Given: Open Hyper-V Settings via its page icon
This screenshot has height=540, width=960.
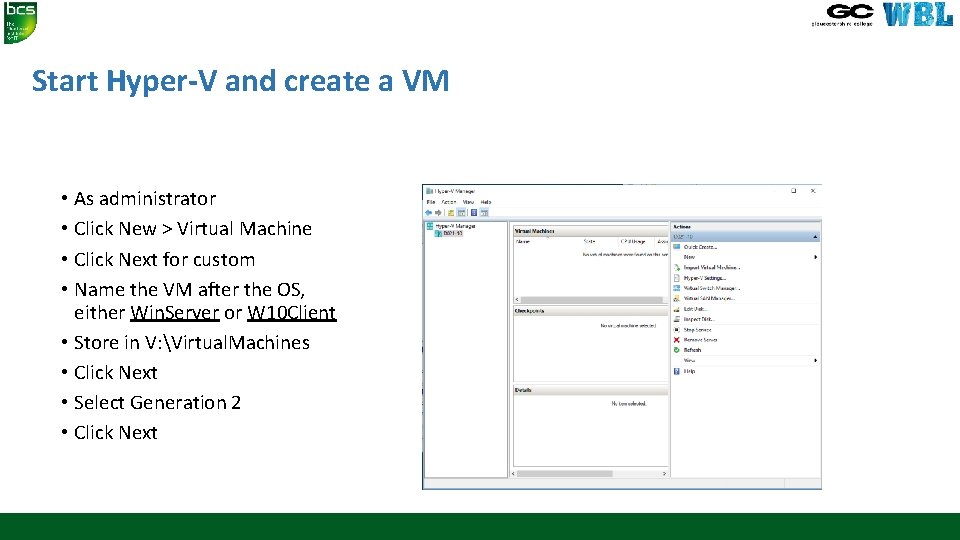Looking at the screenshot, I should point(677,278).
